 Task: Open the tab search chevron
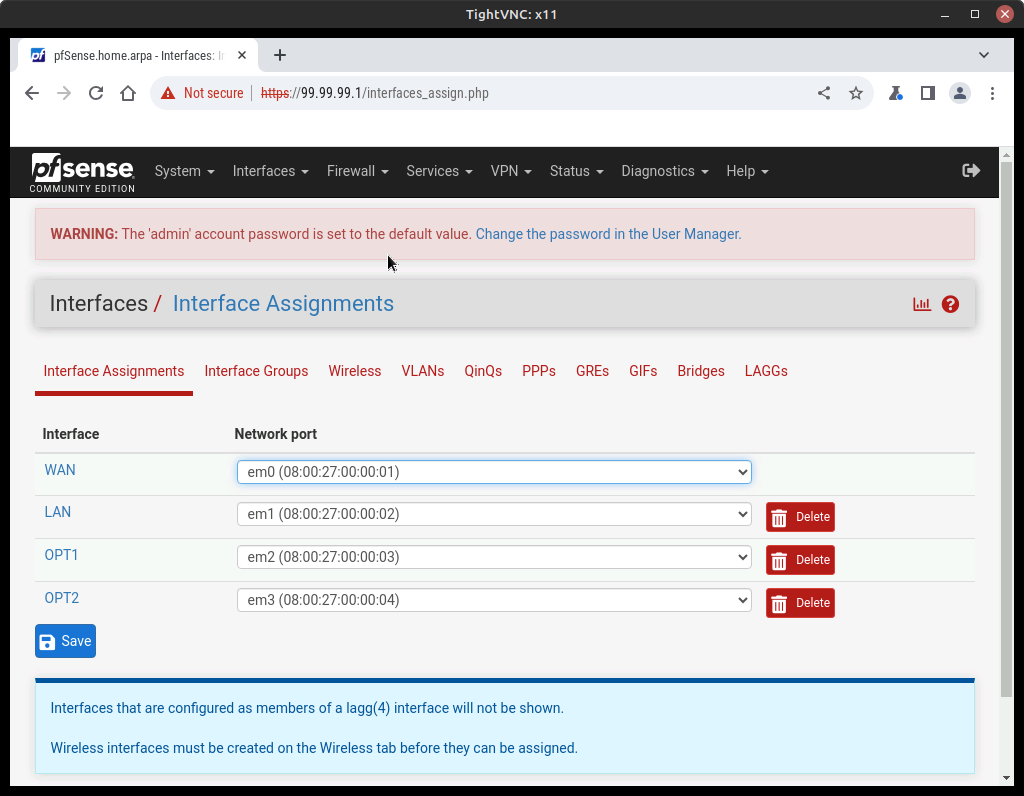[984, 55]
